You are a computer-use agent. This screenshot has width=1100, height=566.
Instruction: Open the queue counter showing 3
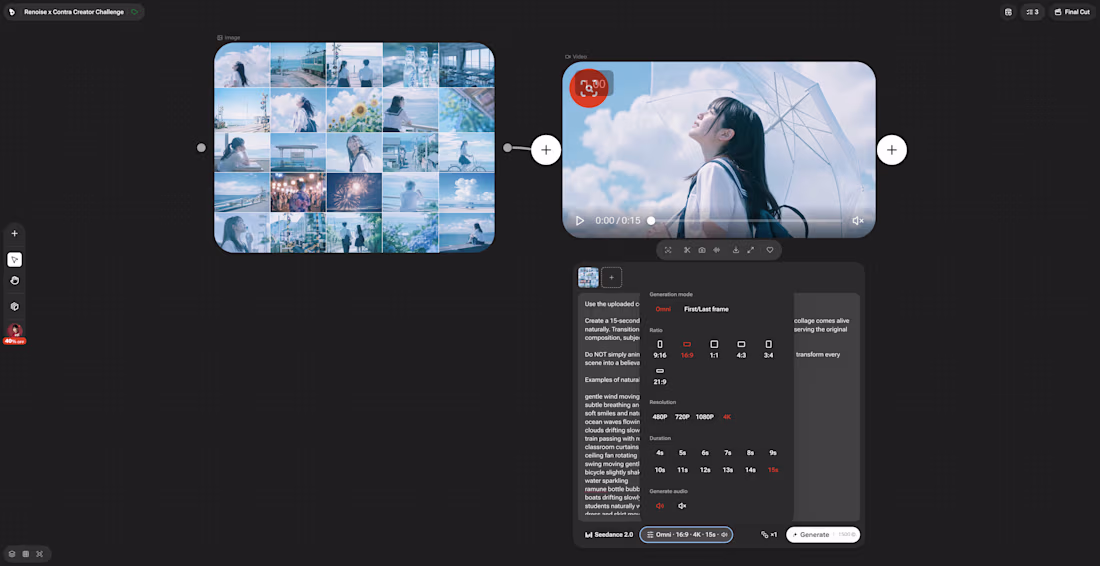point(1032,12)
